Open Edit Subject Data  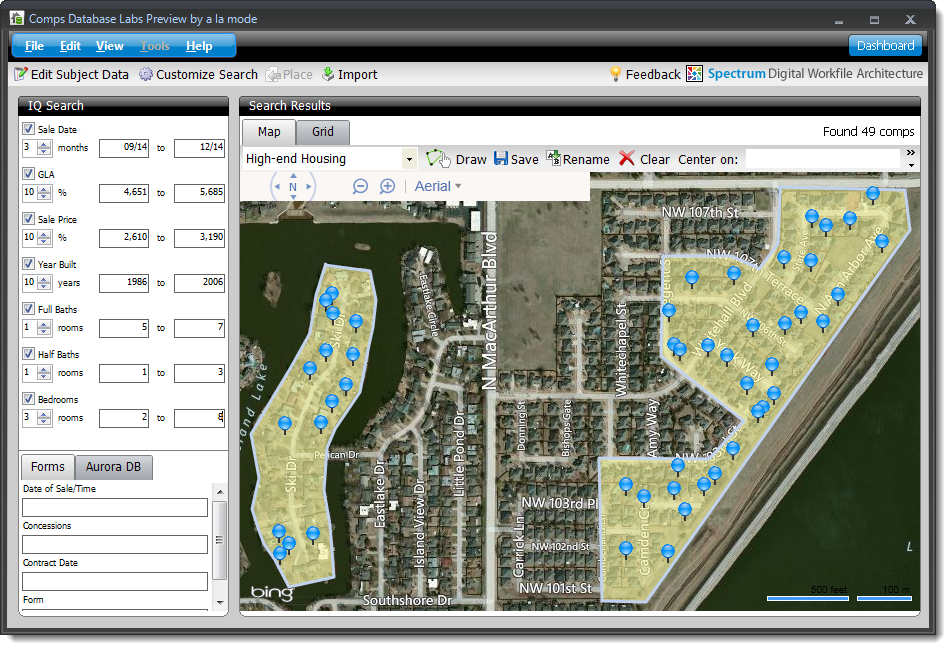(72, 74)
